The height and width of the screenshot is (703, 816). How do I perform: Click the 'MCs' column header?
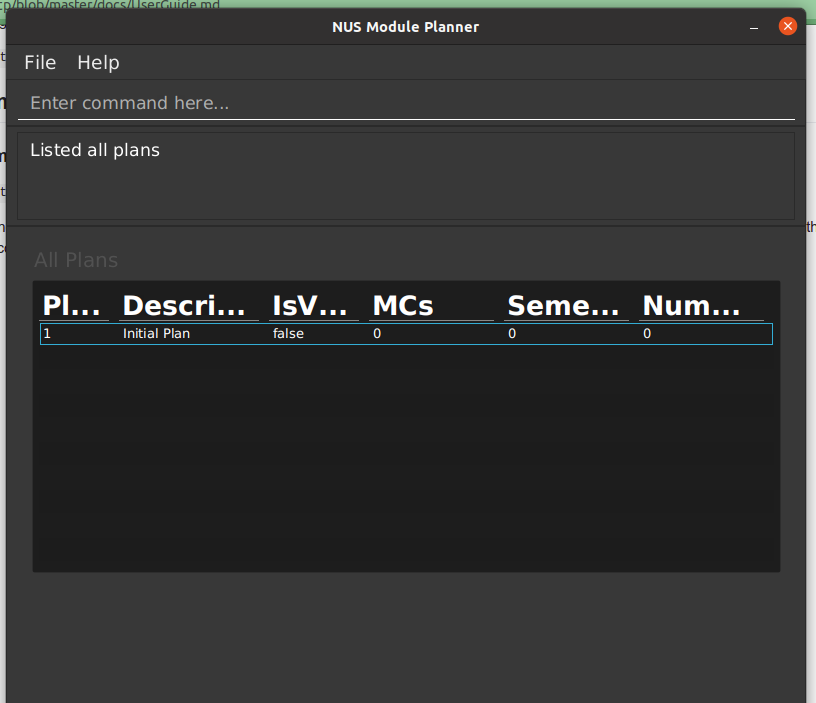(431, 305)
